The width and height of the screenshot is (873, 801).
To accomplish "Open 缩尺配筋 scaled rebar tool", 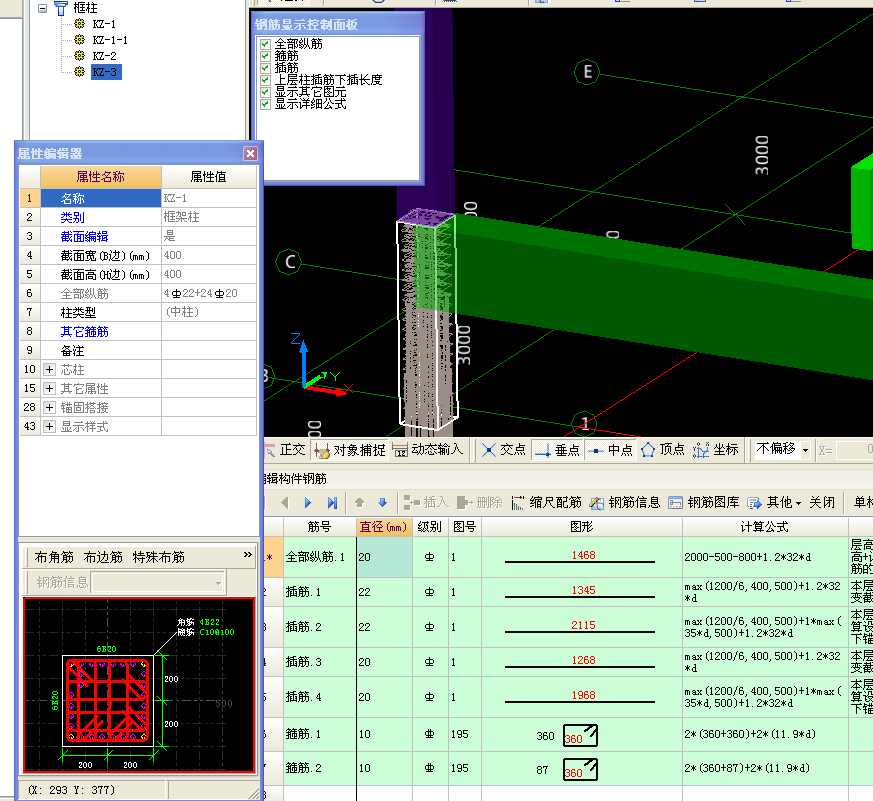I will pos(546,503).
